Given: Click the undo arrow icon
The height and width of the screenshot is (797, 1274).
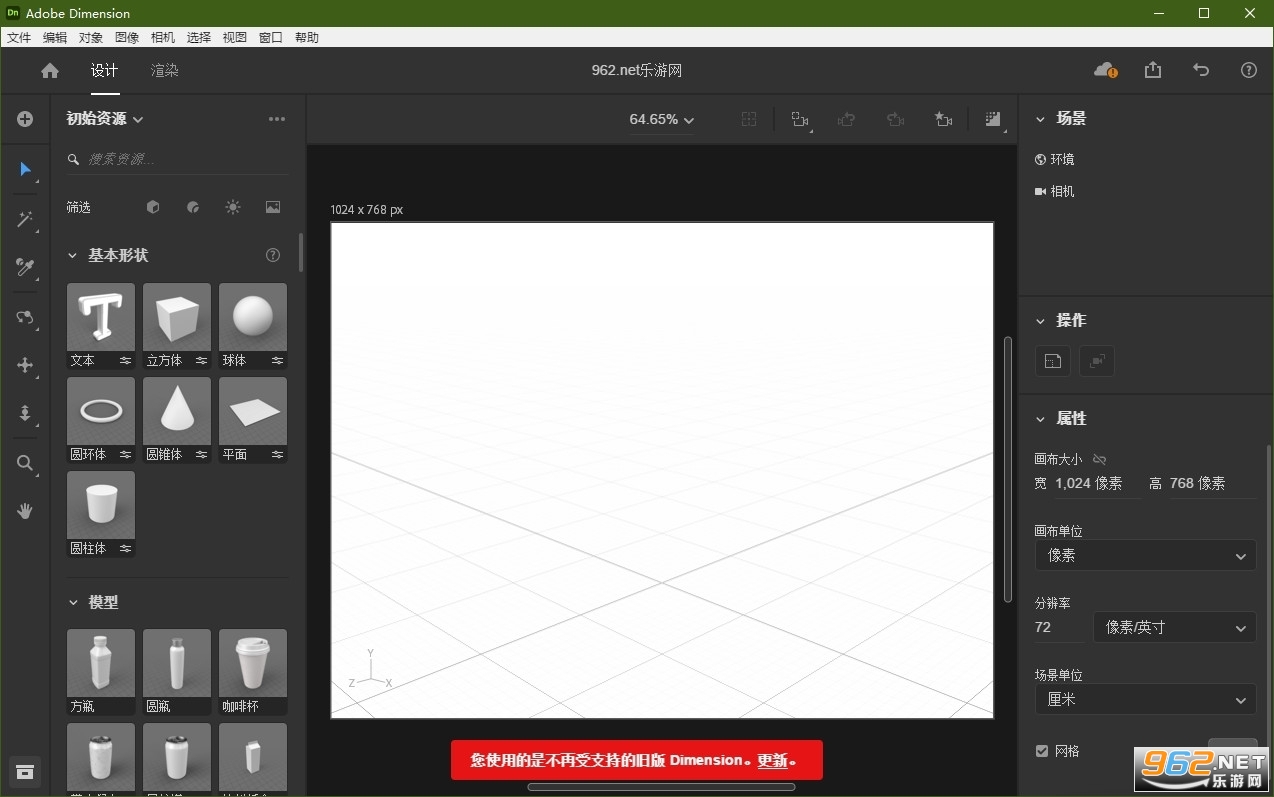Looking at the screenshot, I should [x=1201, y=70].
